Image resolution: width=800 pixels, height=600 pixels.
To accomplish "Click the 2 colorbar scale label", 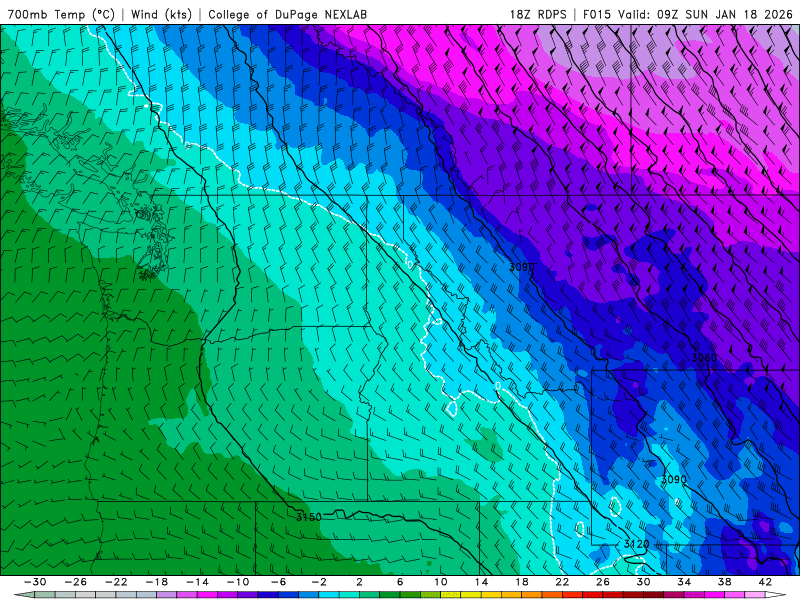I will [x=360, y=582].
